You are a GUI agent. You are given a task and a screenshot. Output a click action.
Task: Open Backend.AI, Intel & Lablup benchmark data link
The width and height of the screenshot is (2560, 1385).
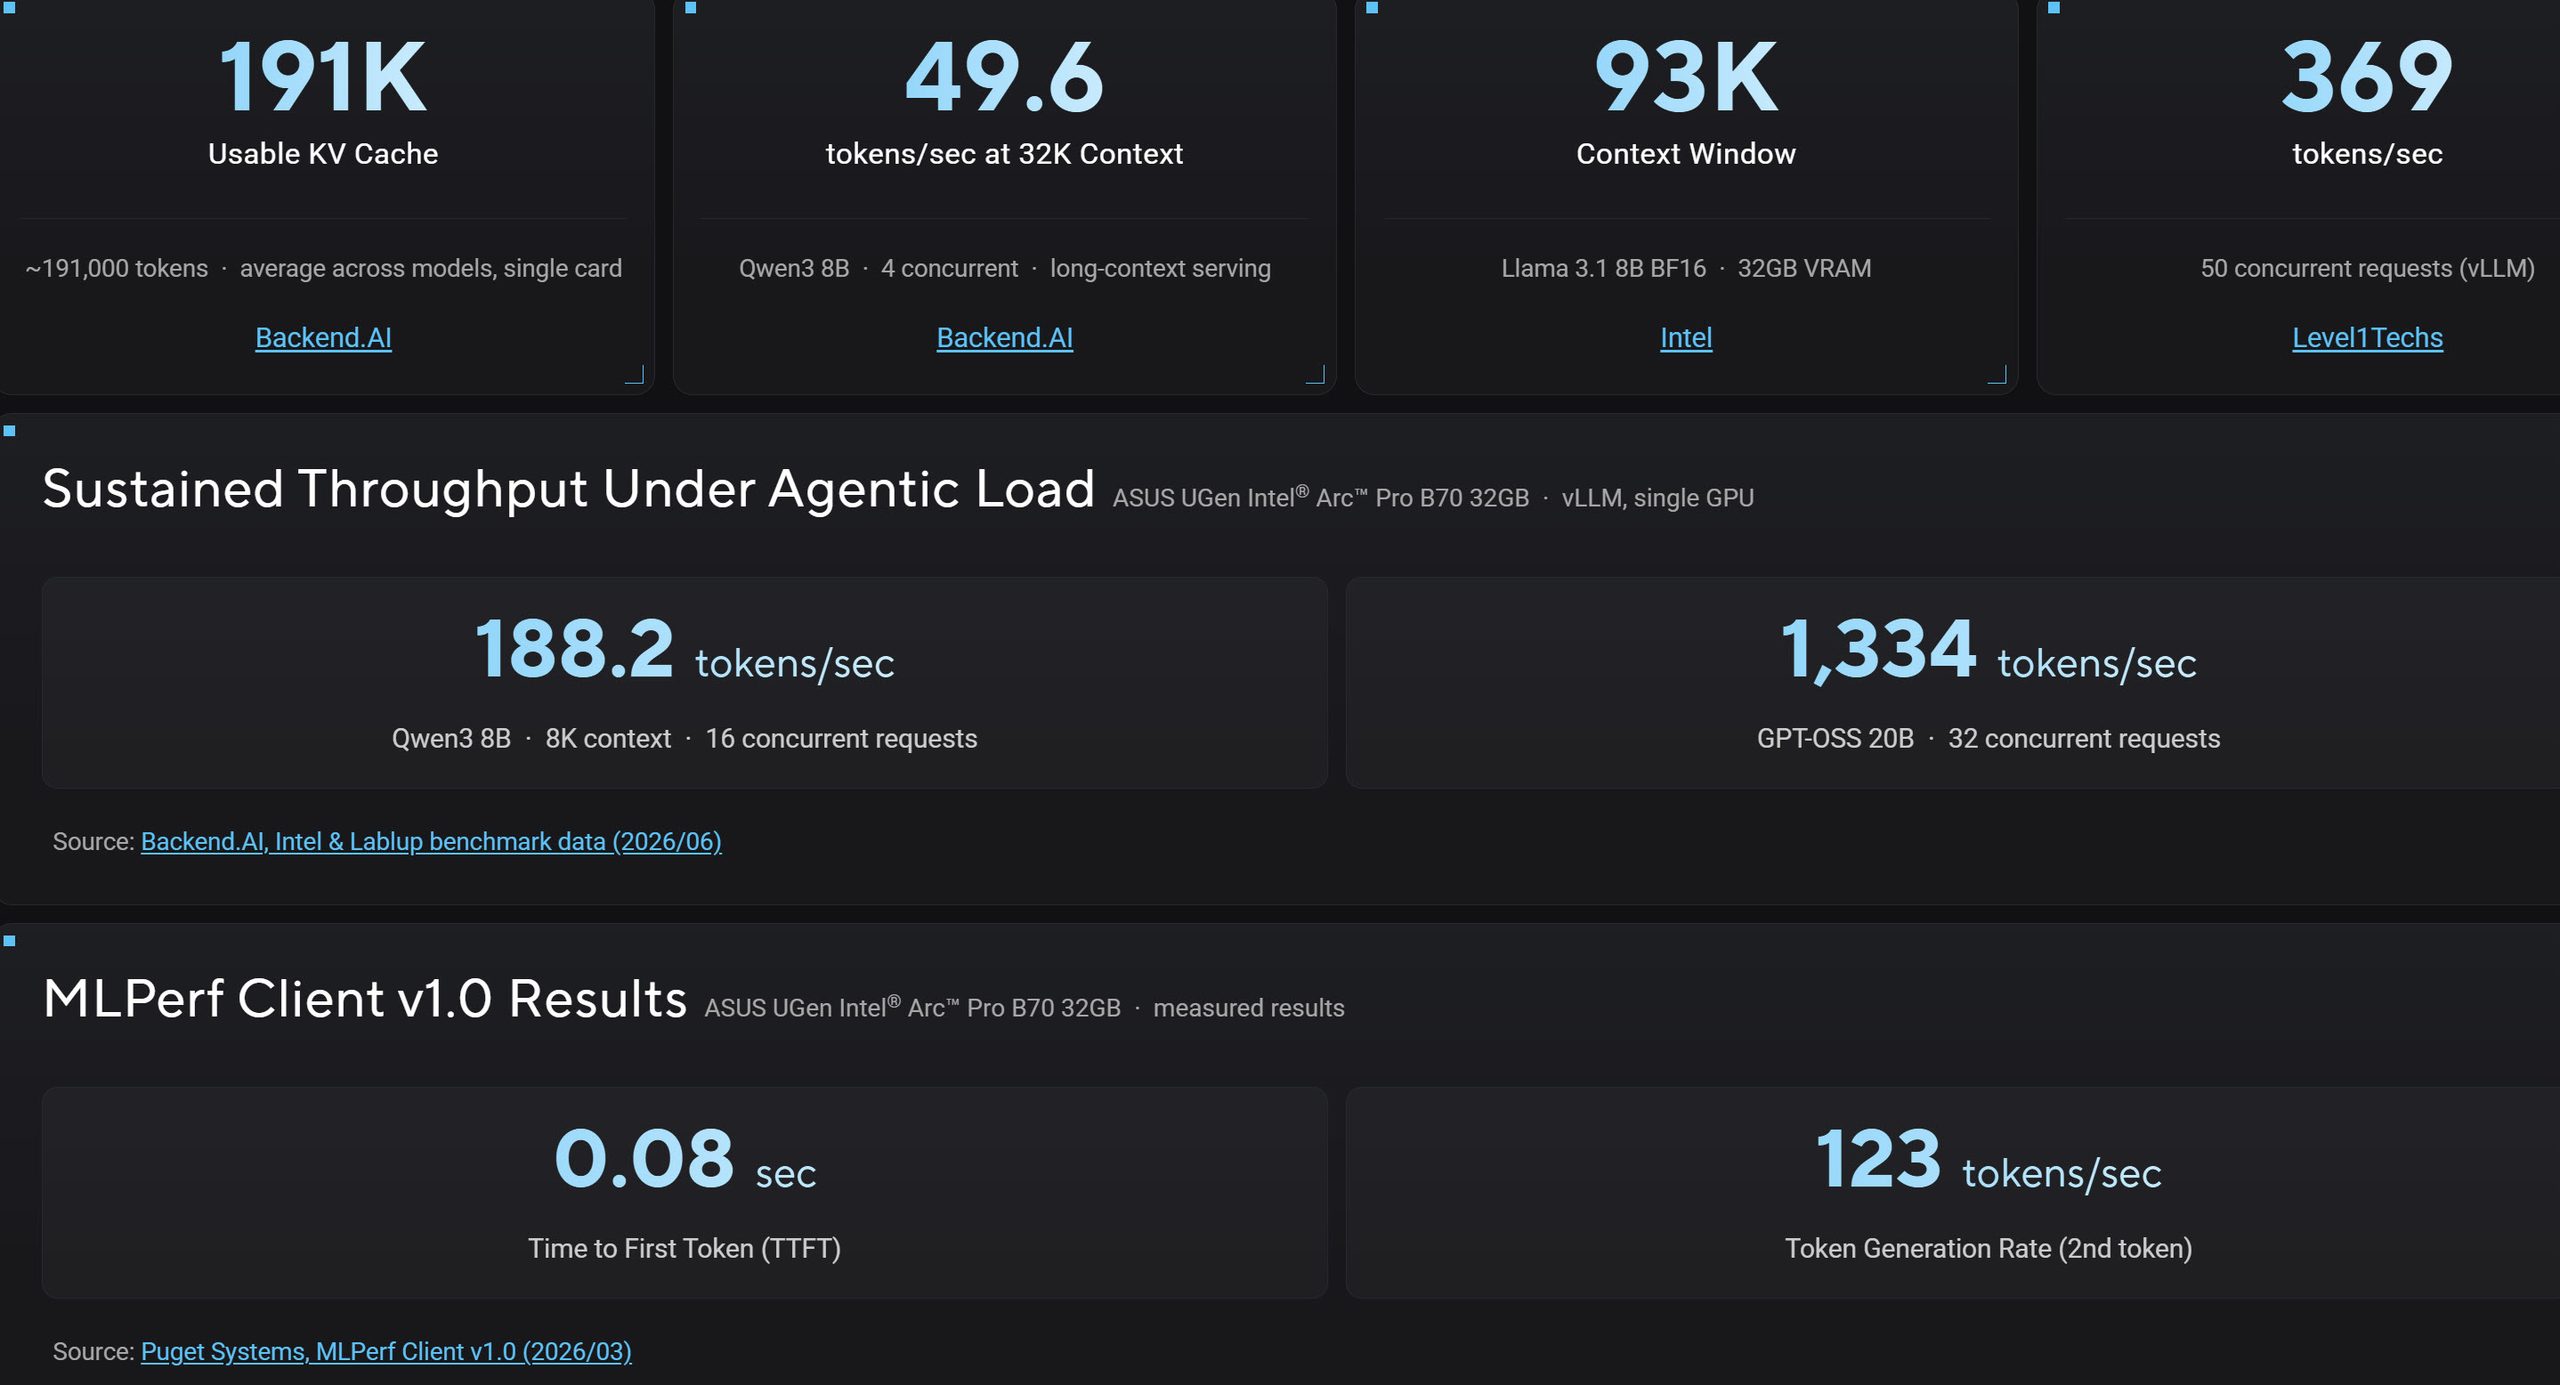[x=431, y=842]
